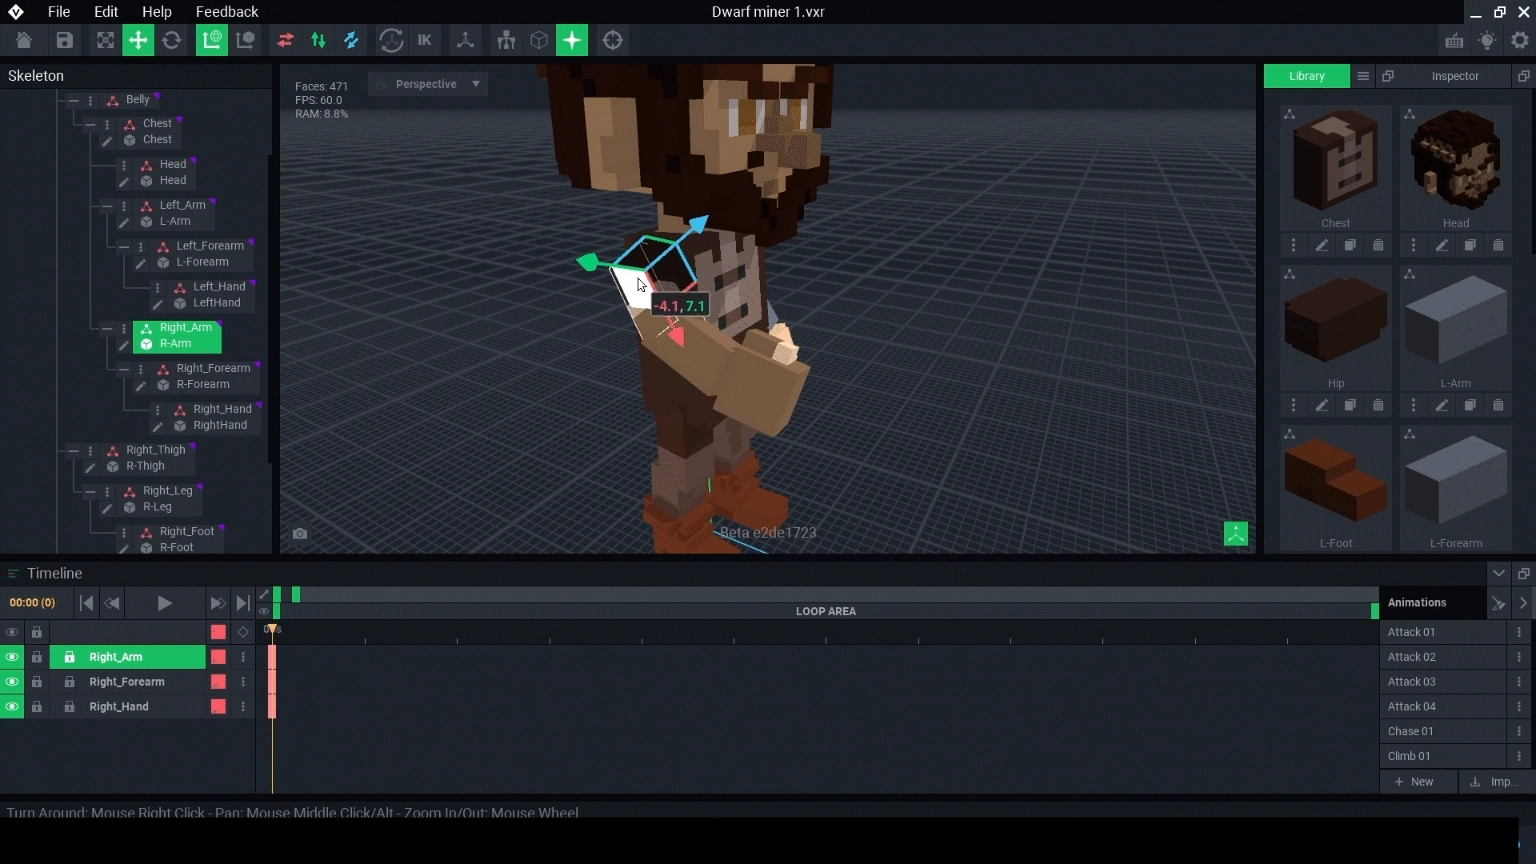Click the trash icon under Head model
1536x864 pixels.
click(x=1498, y=245)
